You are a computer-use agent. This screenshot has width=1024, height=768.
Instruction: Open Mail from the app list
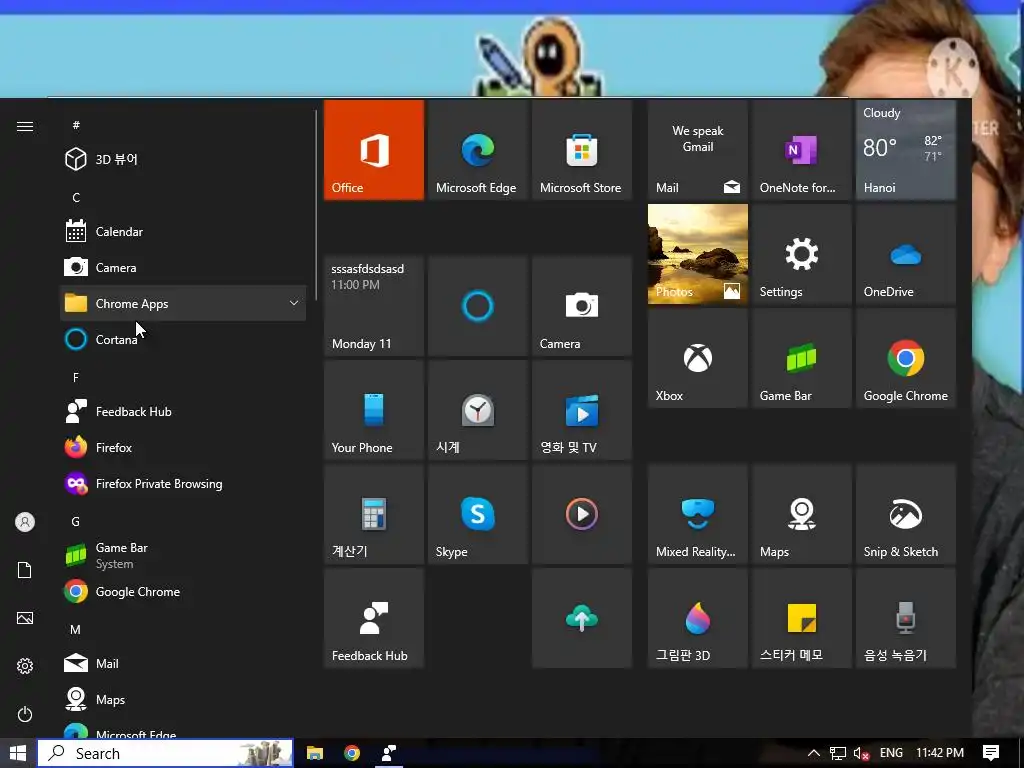pos(183,664)
